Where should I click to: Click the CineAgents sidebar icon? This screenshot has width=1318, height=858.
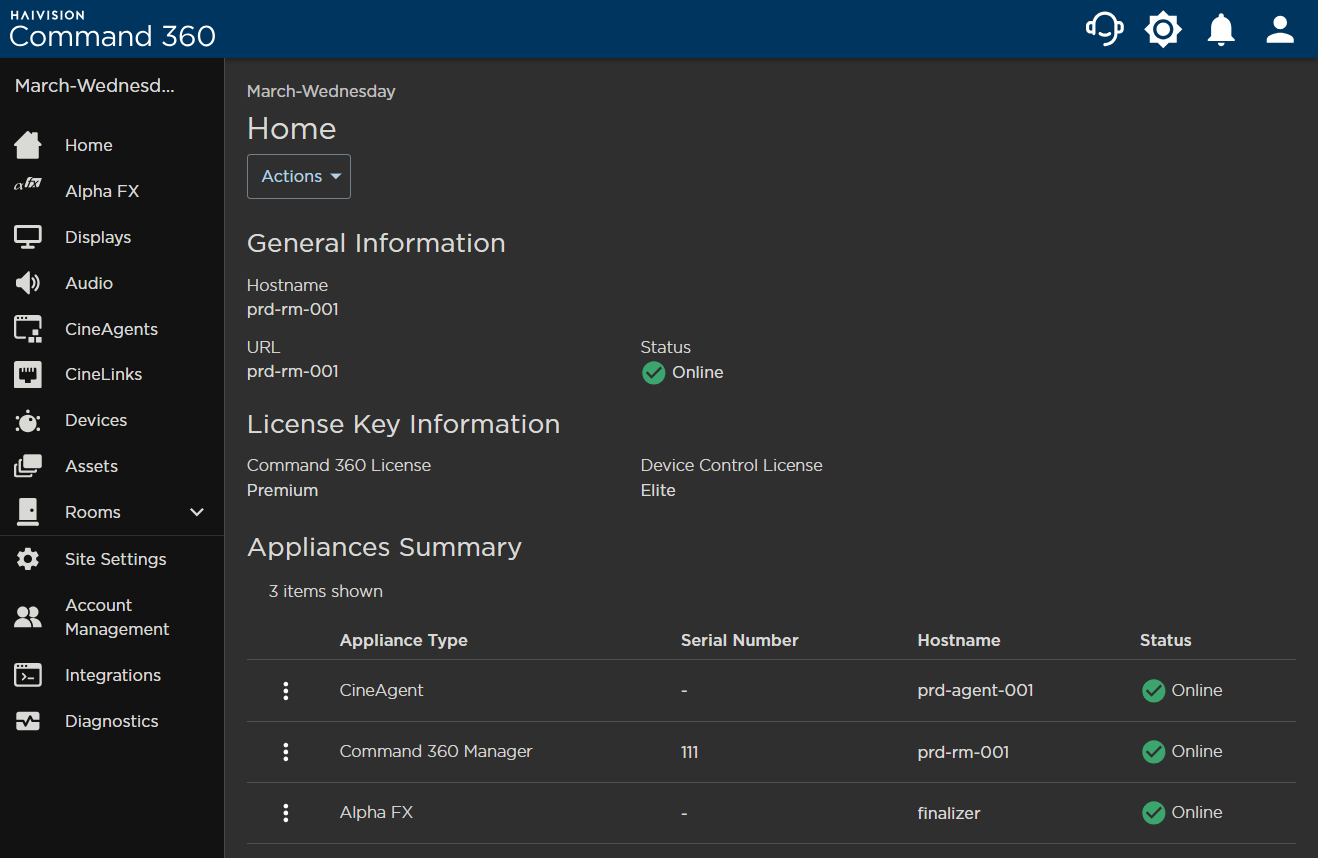[x=28, y=329]
